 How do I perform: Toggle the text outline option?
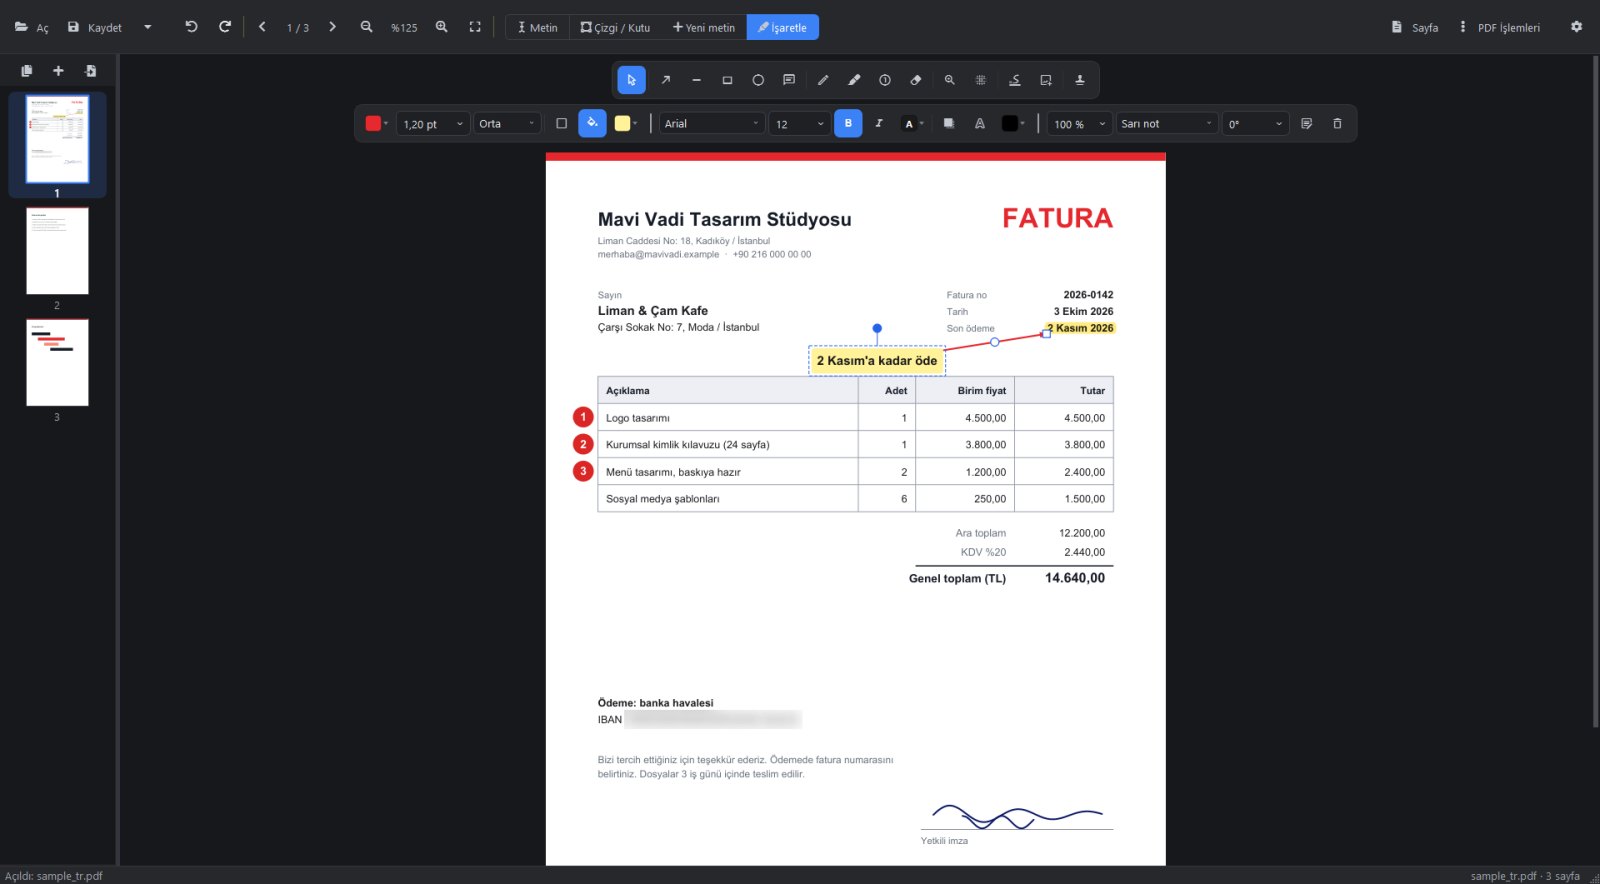coord(980,124)
